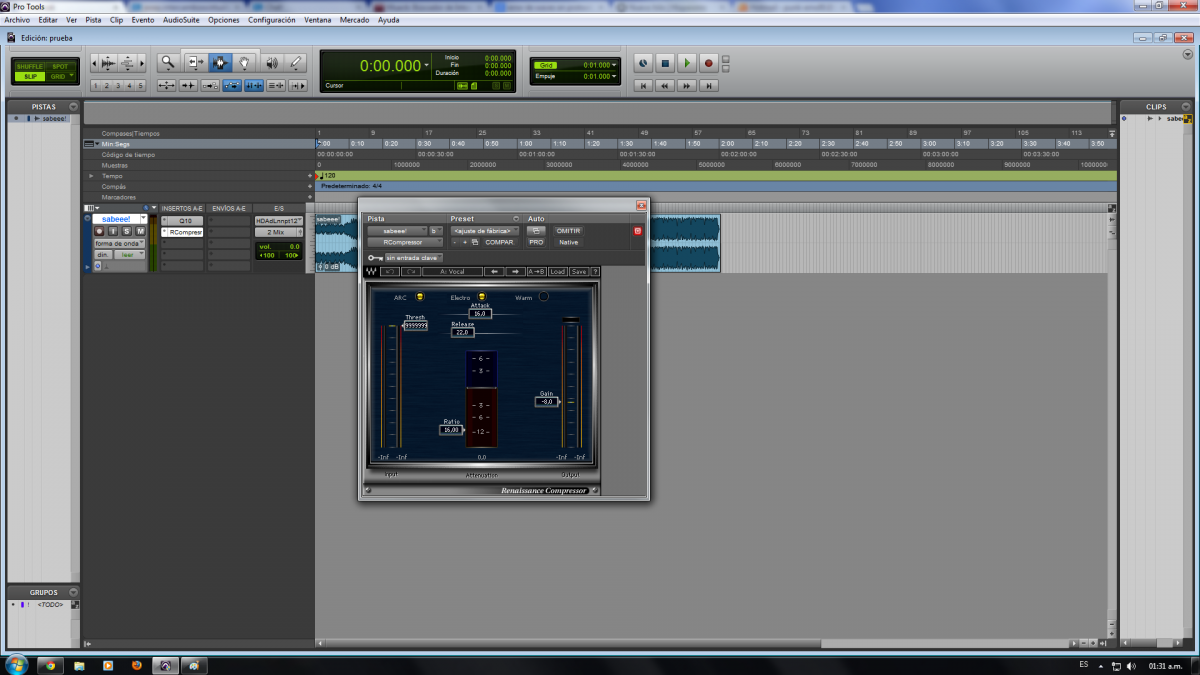The height and width of the screenshot is (675, 1200).
Task: Select the Selector waveform tool
Action: click(x=220, y=63)
